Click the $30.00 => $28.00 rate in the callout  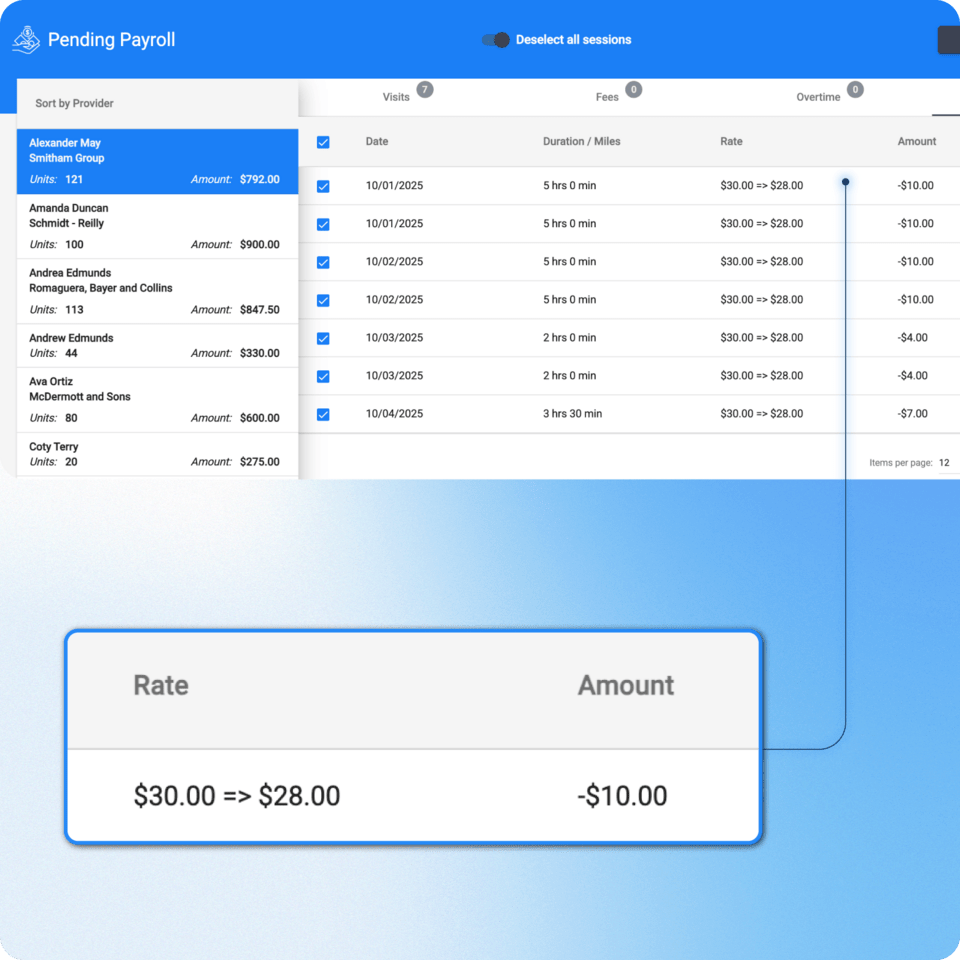pos(236,796)
